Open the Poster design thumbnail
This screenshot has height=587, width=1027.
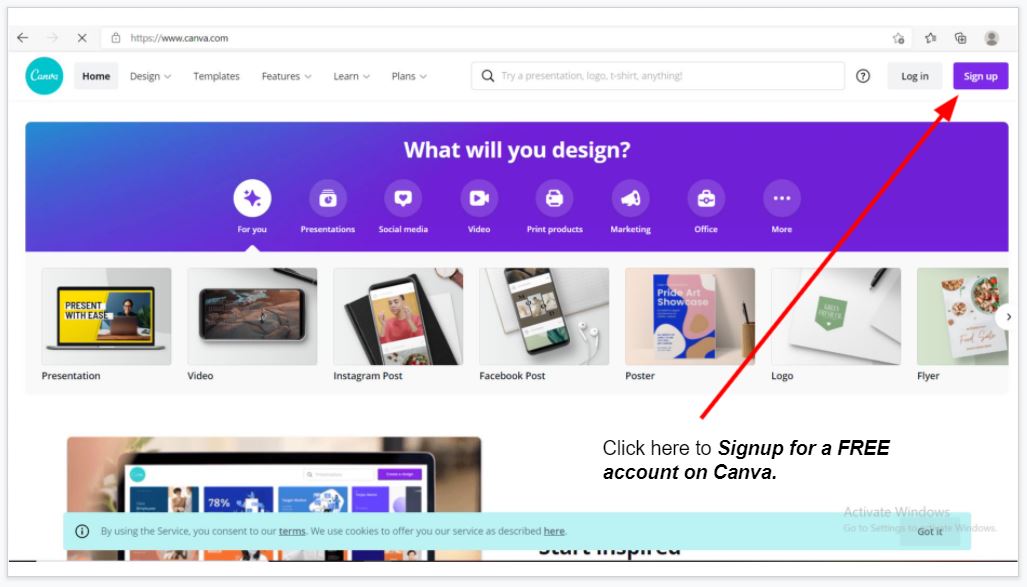pyautogui.click(x=690, y=316)
